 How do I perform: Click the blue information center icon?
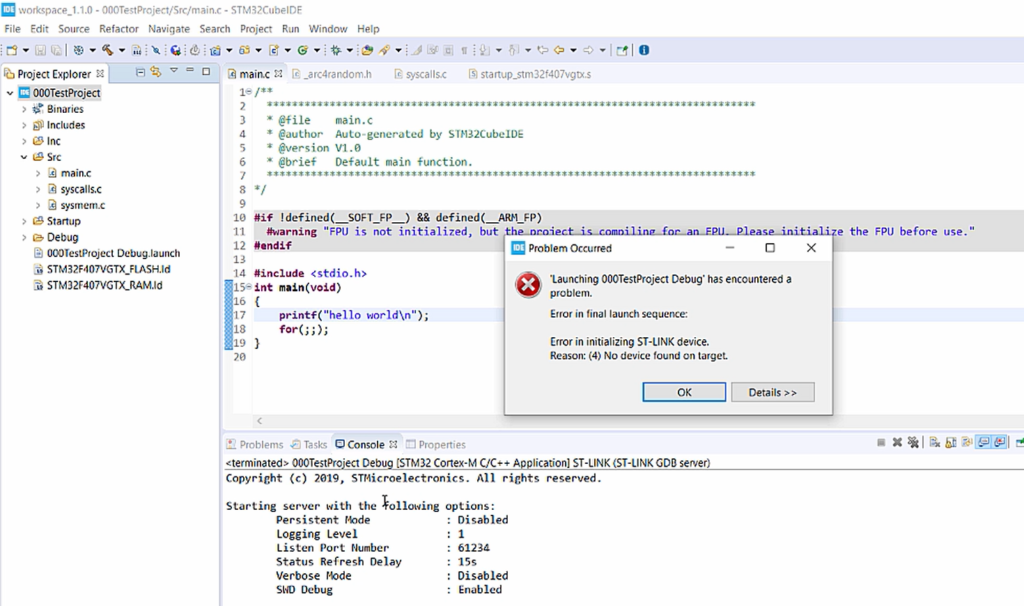pyautogui.click(x=644, y=50)
